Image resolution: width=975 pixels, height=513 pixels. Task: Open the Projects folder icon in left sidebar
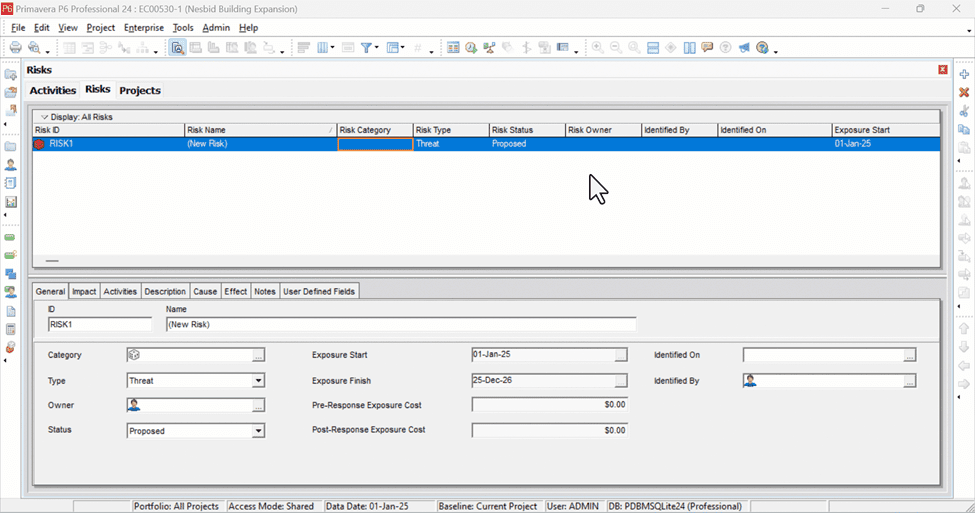coord(11,147)
